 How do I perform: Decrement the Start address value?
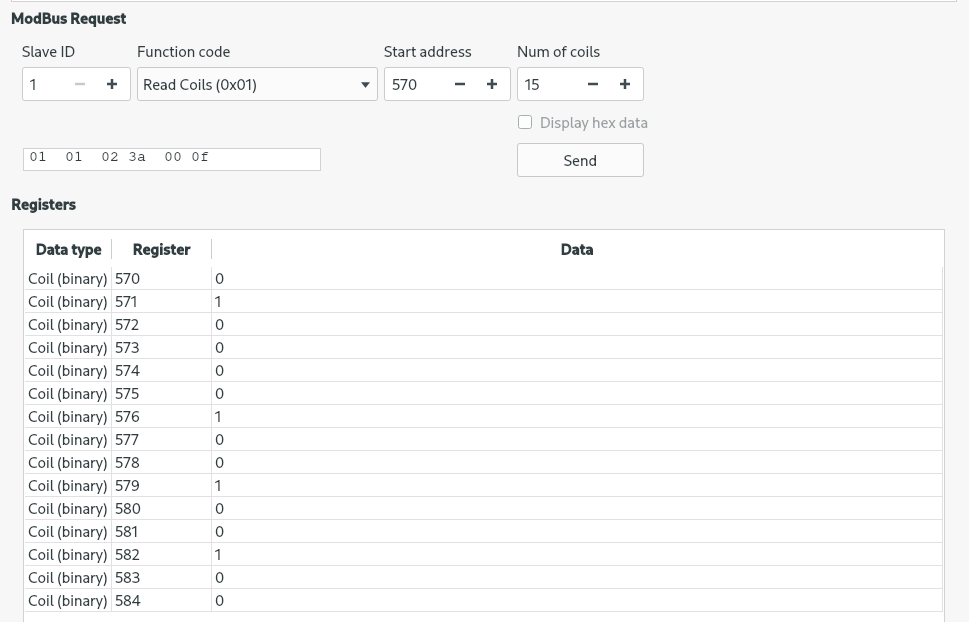tap(460, 85)
